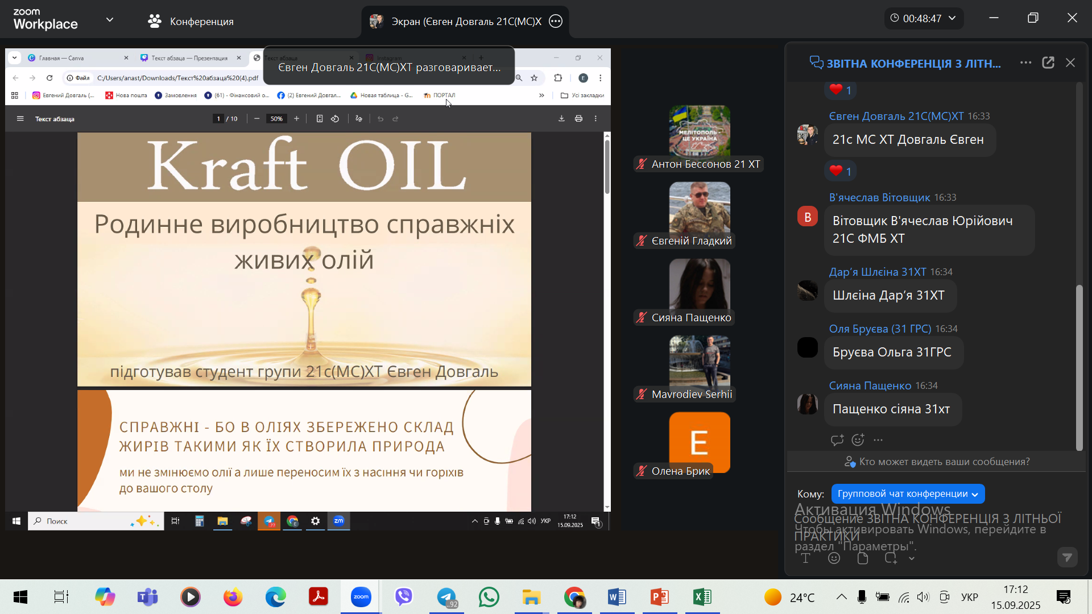This screenshot has height=614, width=1092.
Task: Open chat panel more options (three dots)
Action: tap(1025, 63)
